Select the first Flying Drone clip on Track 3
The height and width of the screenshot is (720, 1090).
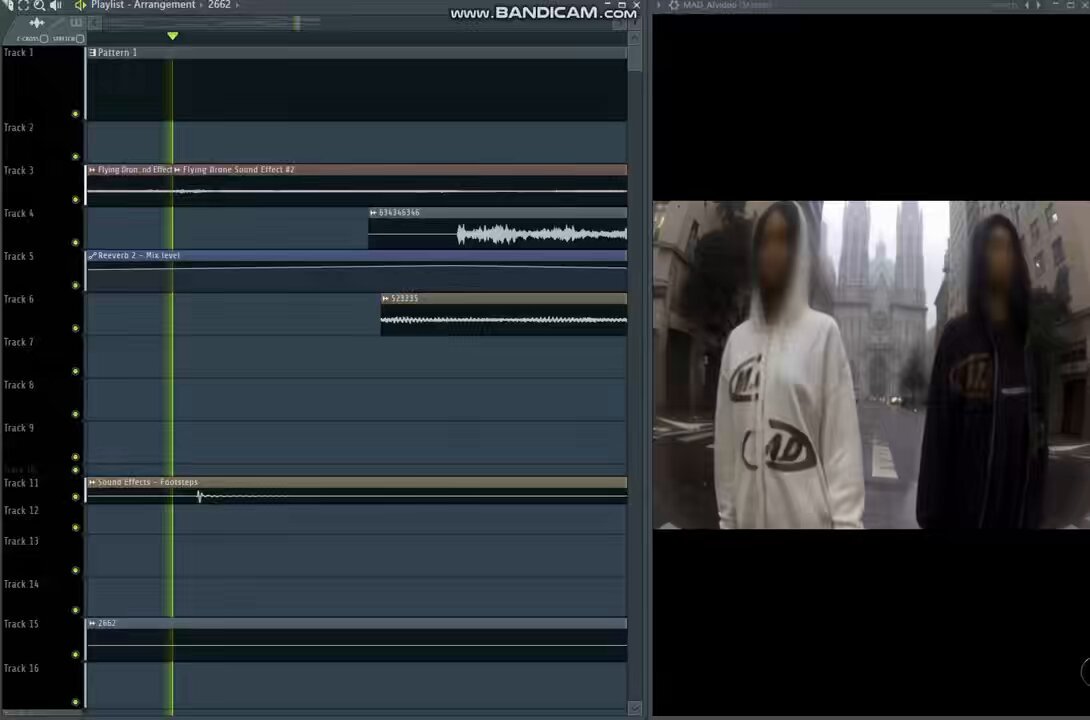129,185
